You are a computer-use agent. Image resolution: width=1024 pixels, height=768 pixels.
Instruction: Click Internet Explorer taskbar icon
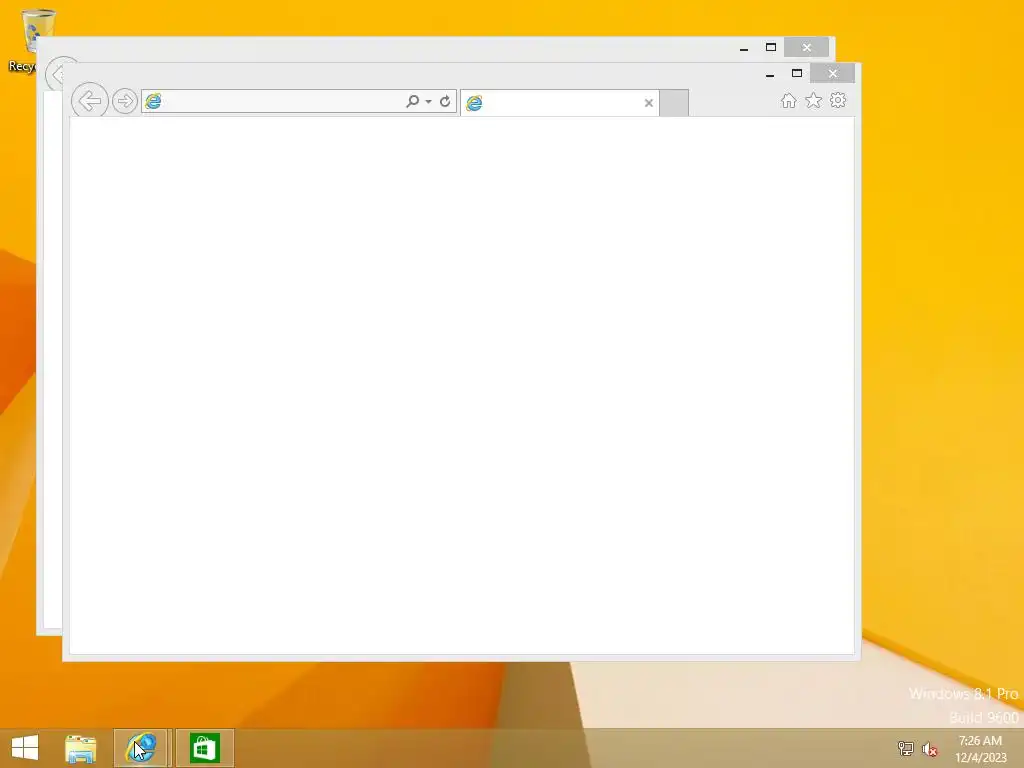[141, 748]
